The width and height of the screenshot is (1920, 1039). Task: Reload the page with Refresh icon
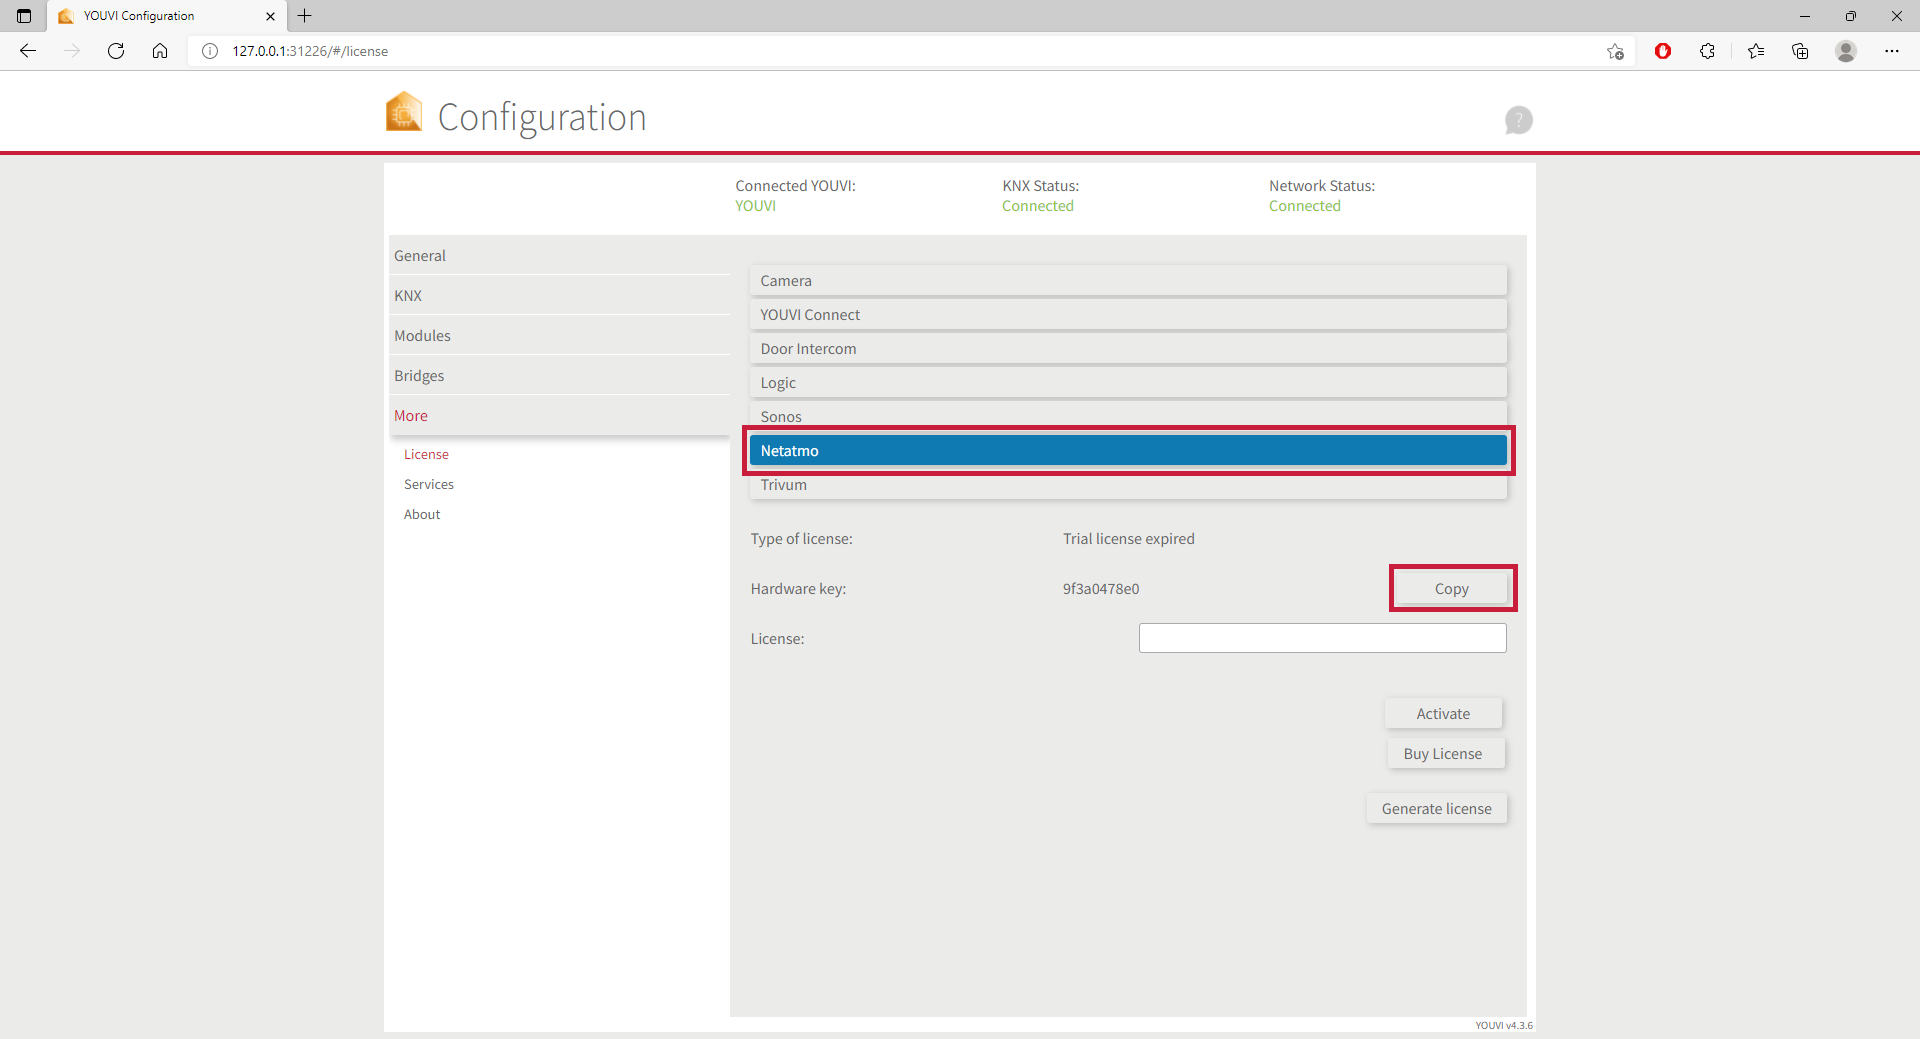pyautogui.click(x=116, y=51)
